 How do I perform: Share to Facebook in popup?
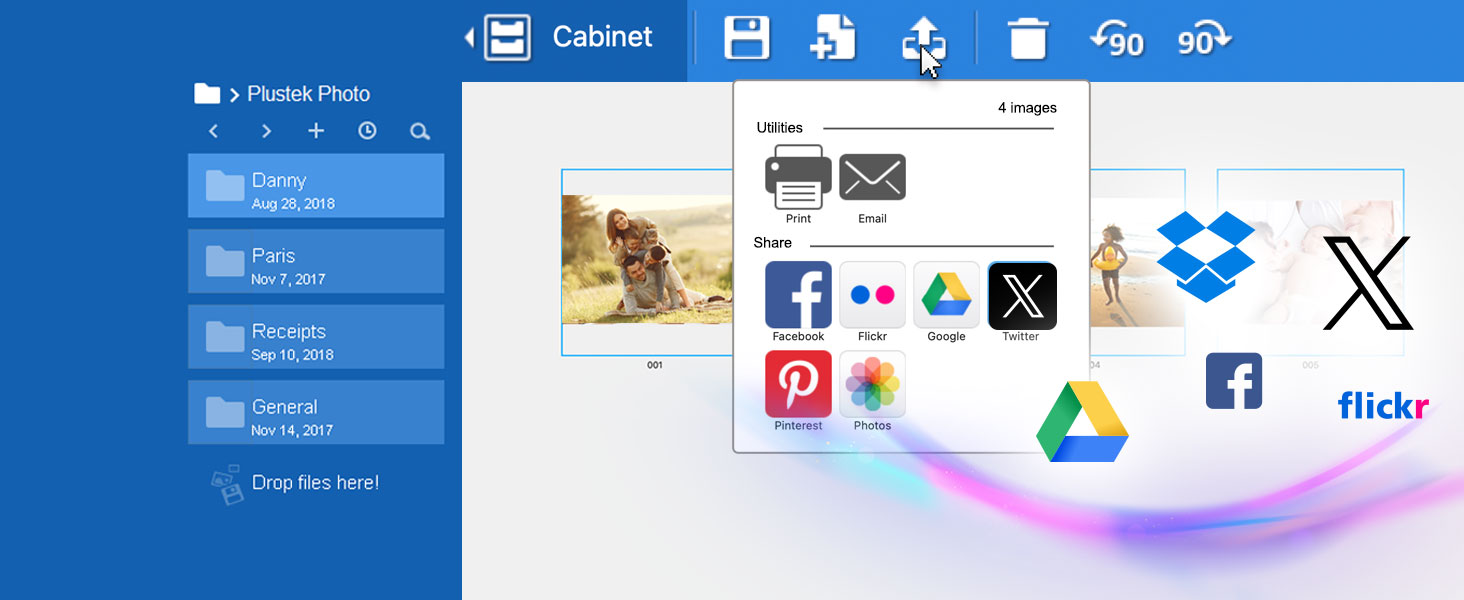point(798,301)
